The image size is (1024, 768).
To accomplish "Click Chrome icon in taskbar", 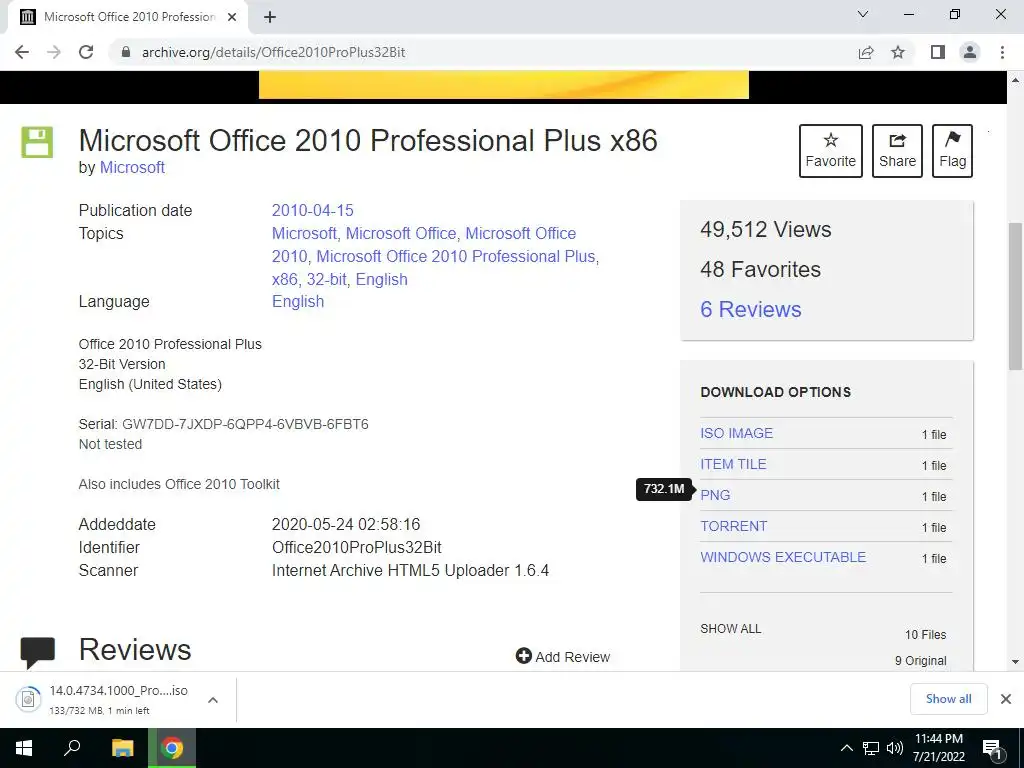I will tap(172, 748).
